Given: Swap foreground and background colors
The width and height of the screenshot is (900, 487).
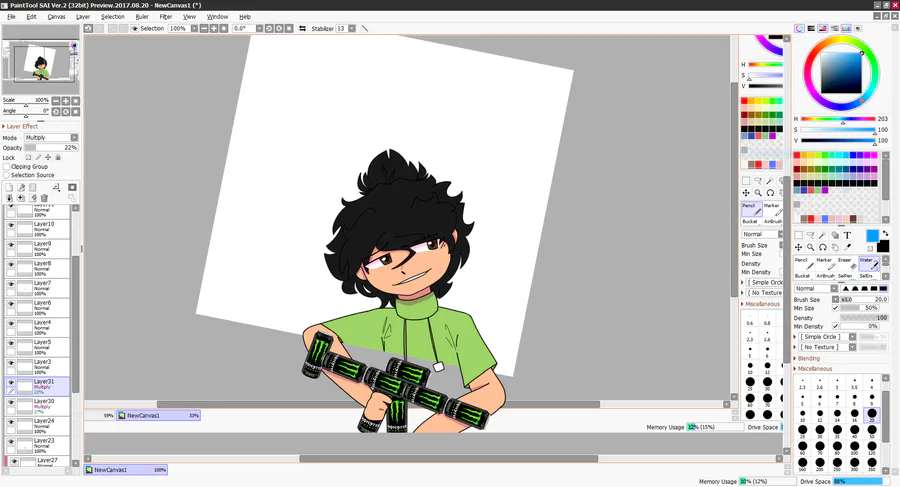Looking at the screenshot, I should pos(885,233).
